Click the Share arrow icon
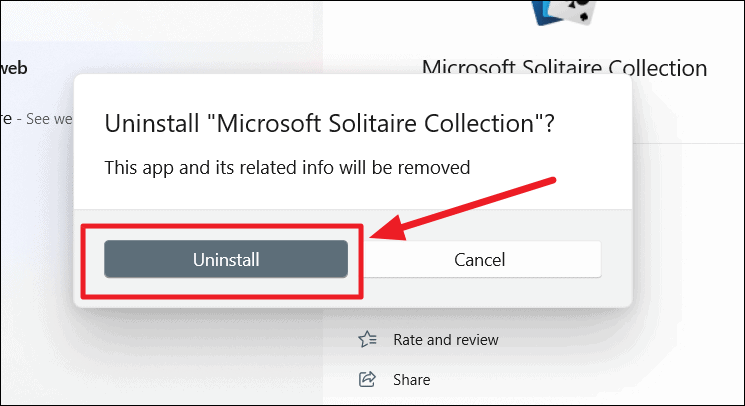 point(367,379)
